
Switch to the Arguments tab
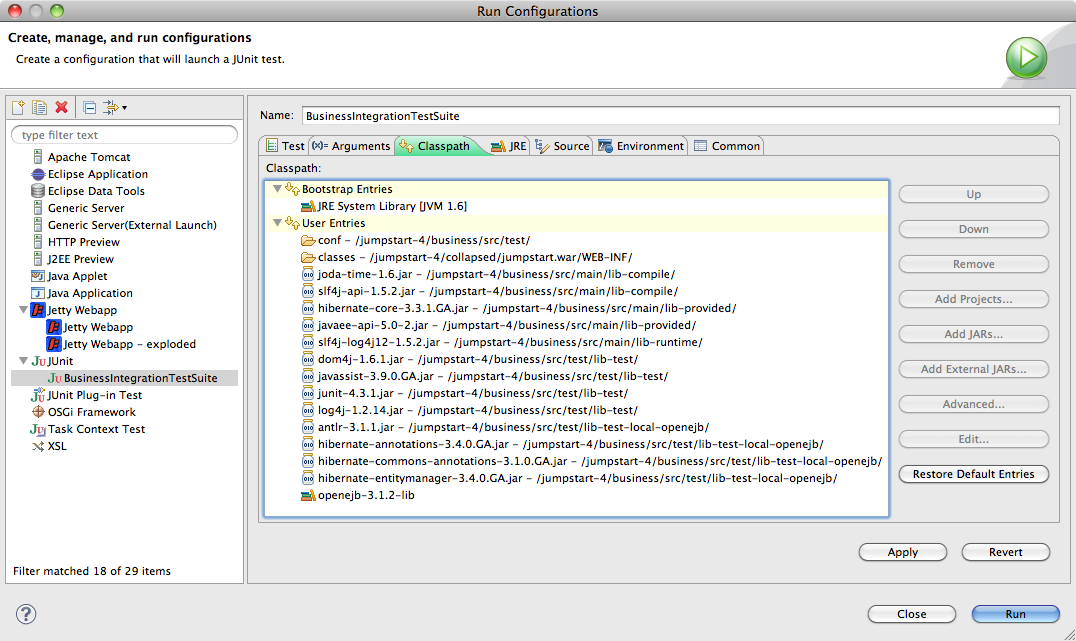351,145
